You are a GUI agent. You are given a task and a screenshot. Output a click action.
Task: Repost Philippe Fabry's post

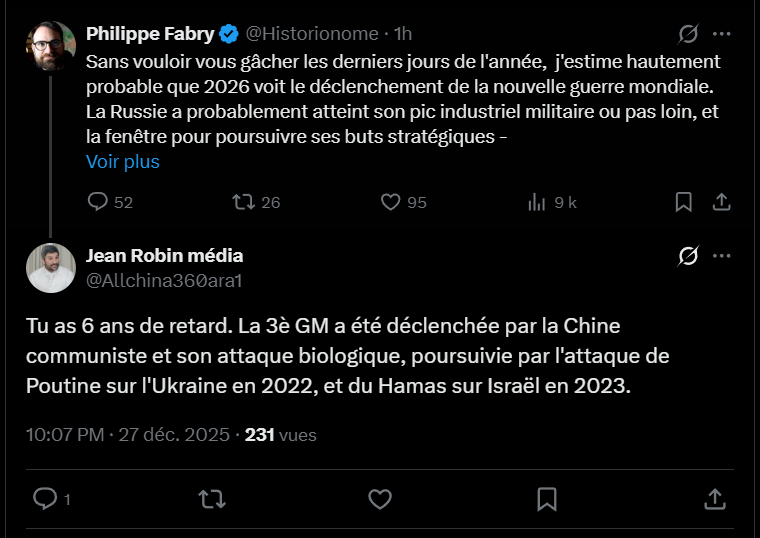tap(243, 202)
